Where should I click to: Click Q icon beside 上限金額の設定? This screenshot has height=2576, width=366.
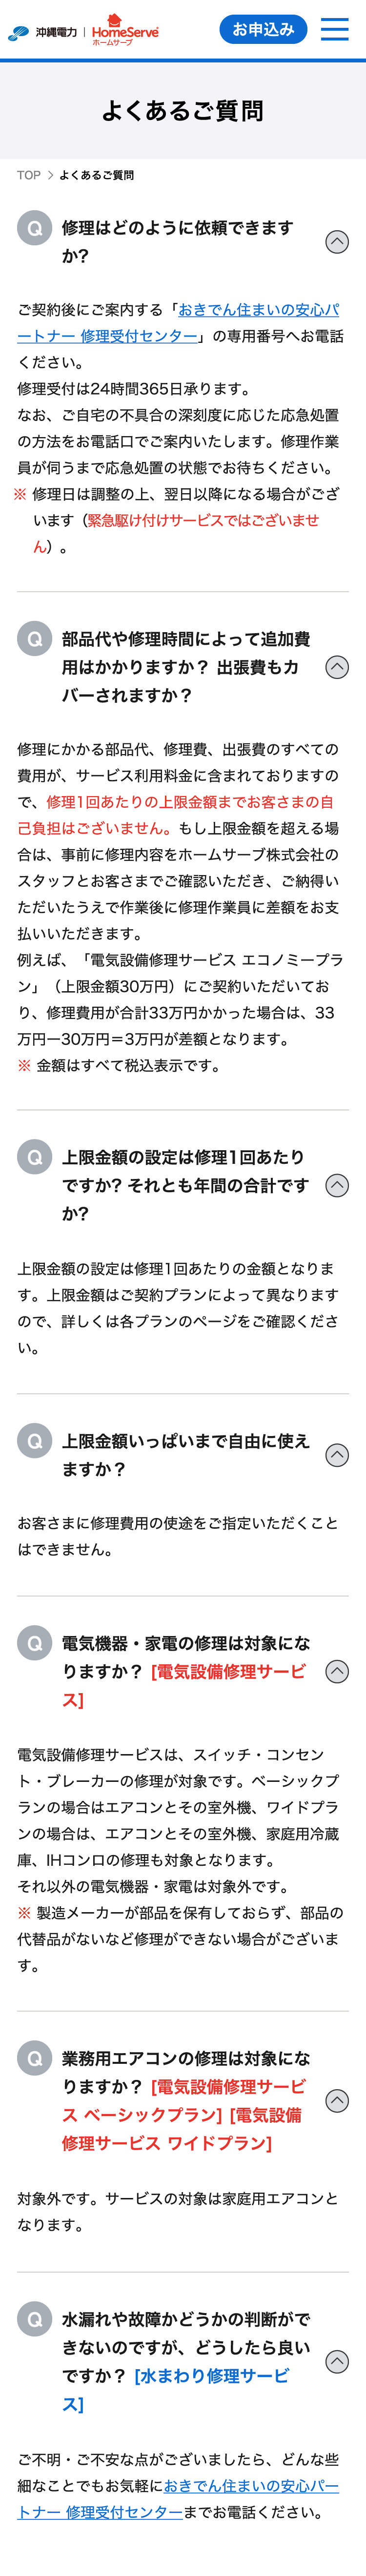pos(35,1157)
